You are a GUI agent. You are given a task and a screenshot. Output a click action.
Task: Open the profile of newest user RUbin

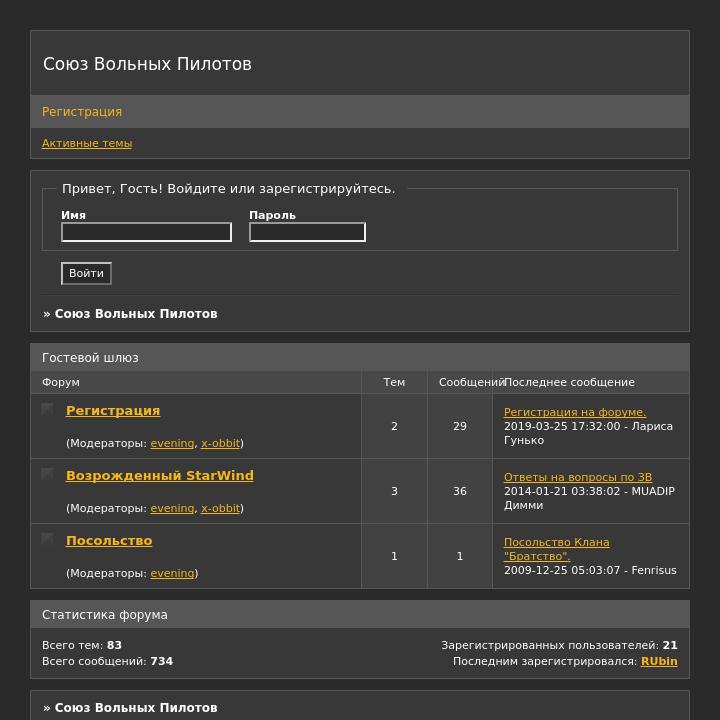(x=659, y=661)
